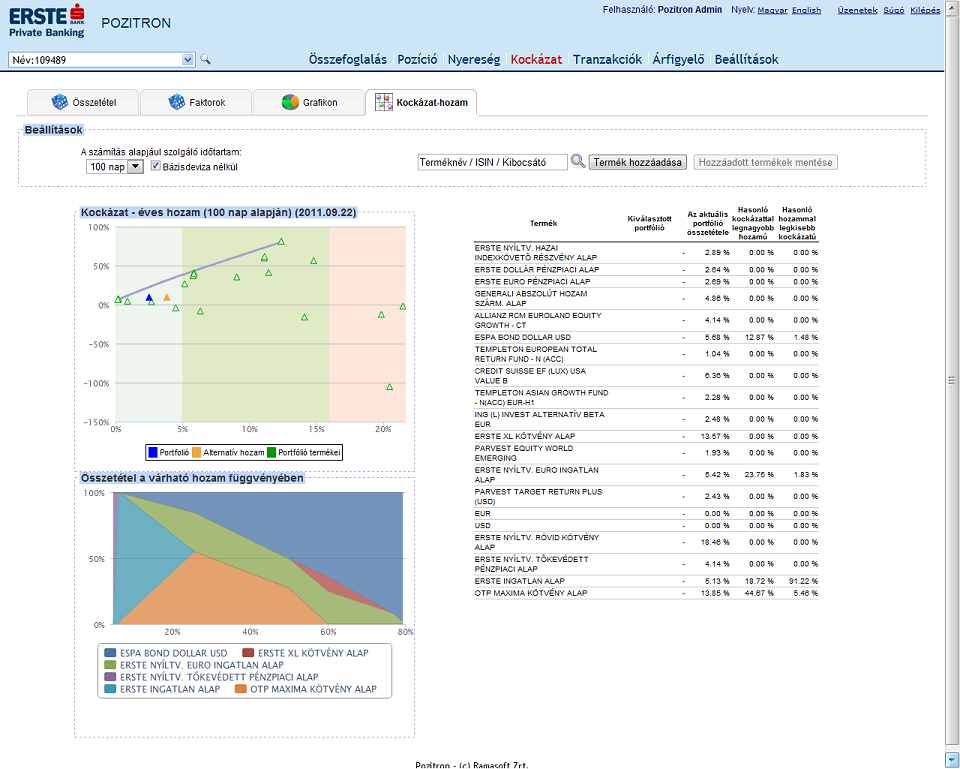The width and height of the screenshot is (960, 769).
Task: Open the 100 nap duration dropdown
Action: click(136, 167)
